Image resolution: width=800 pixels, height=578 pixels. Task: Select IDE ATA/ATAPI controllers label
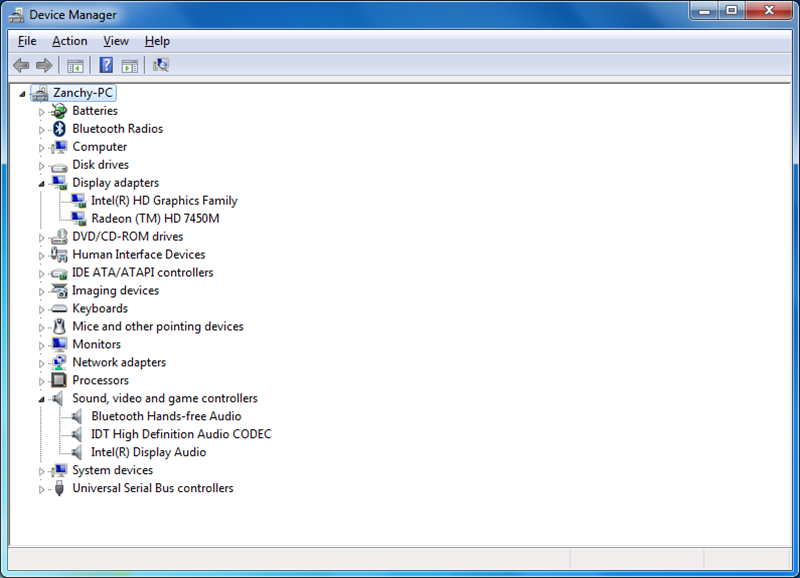click(142, 272)
